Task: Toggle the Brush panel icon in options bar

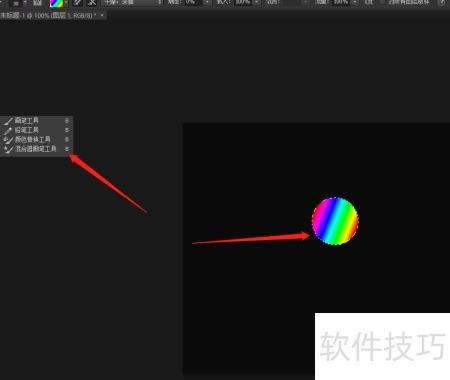Action: 37,3
